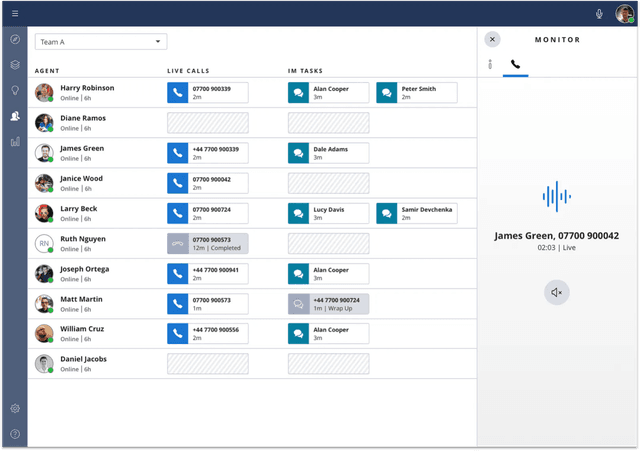Click the compass icon in the sidebar
This screenshot has width=640, height=452.
(15, 39)
